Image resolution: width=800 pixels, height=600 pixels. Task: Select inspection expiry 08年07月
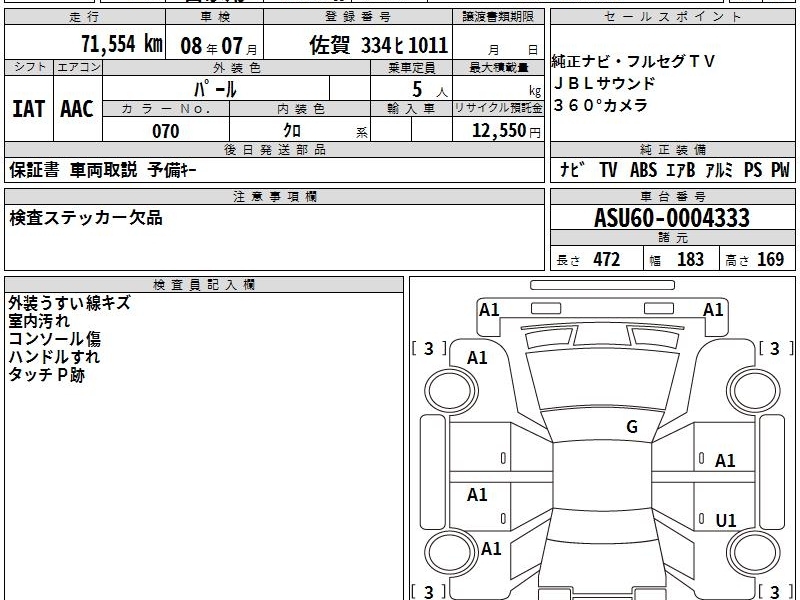tap(219, 46)
